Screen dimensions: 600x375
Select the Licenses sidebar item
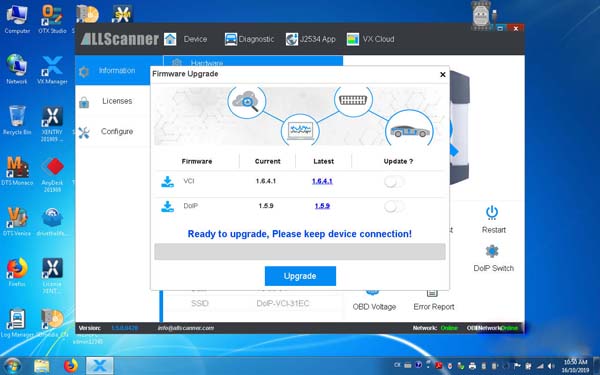tap(113, 101)
